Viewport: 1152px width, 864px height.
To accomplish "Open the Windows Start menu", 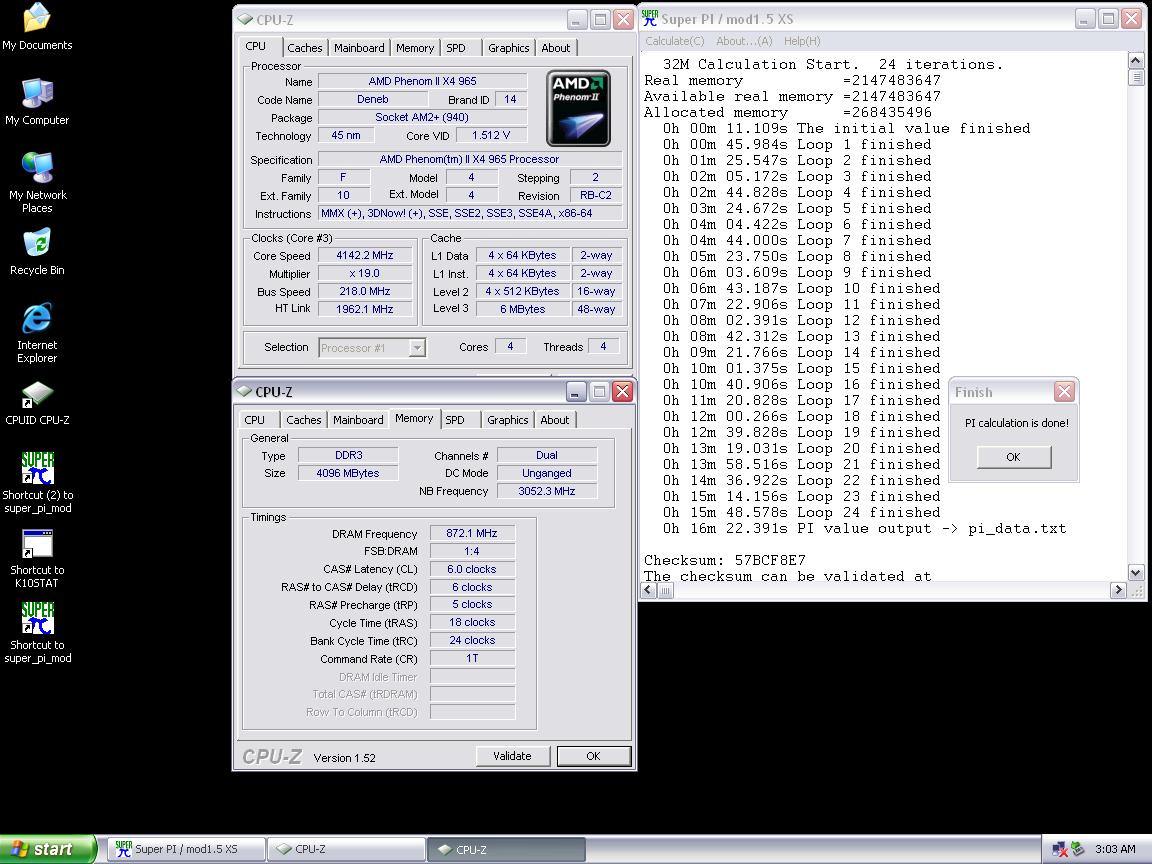I will [x=48, y=849].
